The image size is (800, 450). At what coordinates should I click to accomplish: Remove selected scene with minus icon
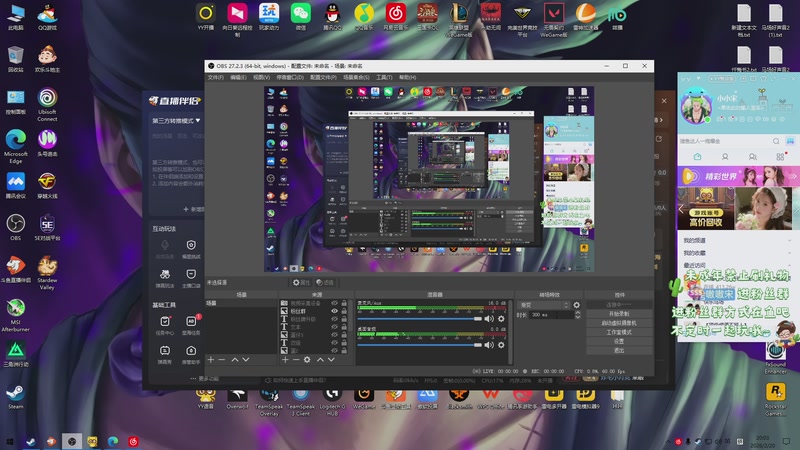tap(221, 360)
